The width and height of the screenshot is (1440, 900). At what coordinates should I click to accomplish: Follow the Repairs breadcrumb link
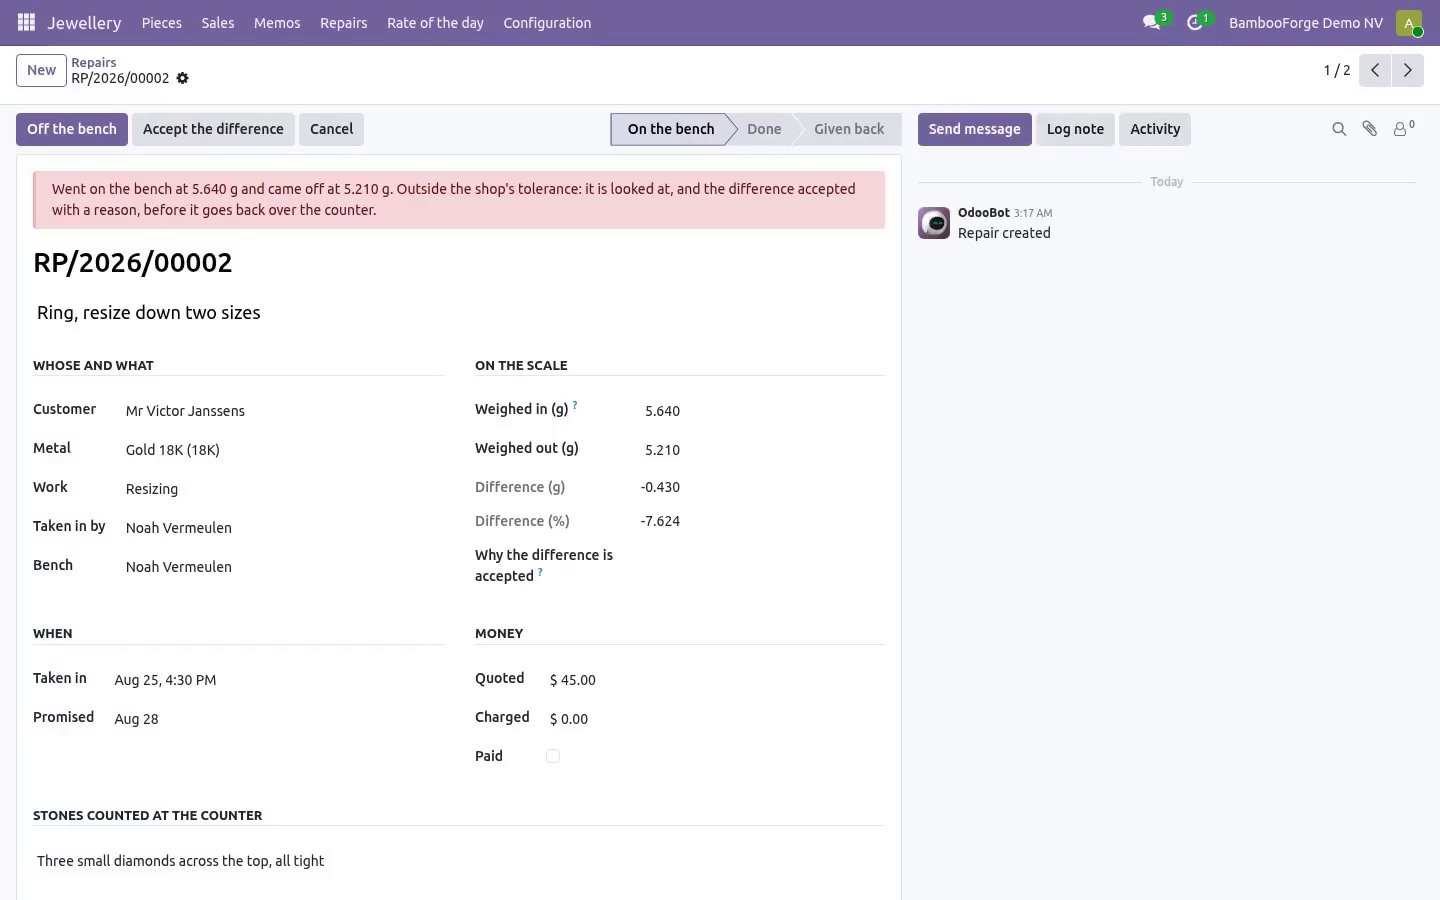(x=94, y=62)
